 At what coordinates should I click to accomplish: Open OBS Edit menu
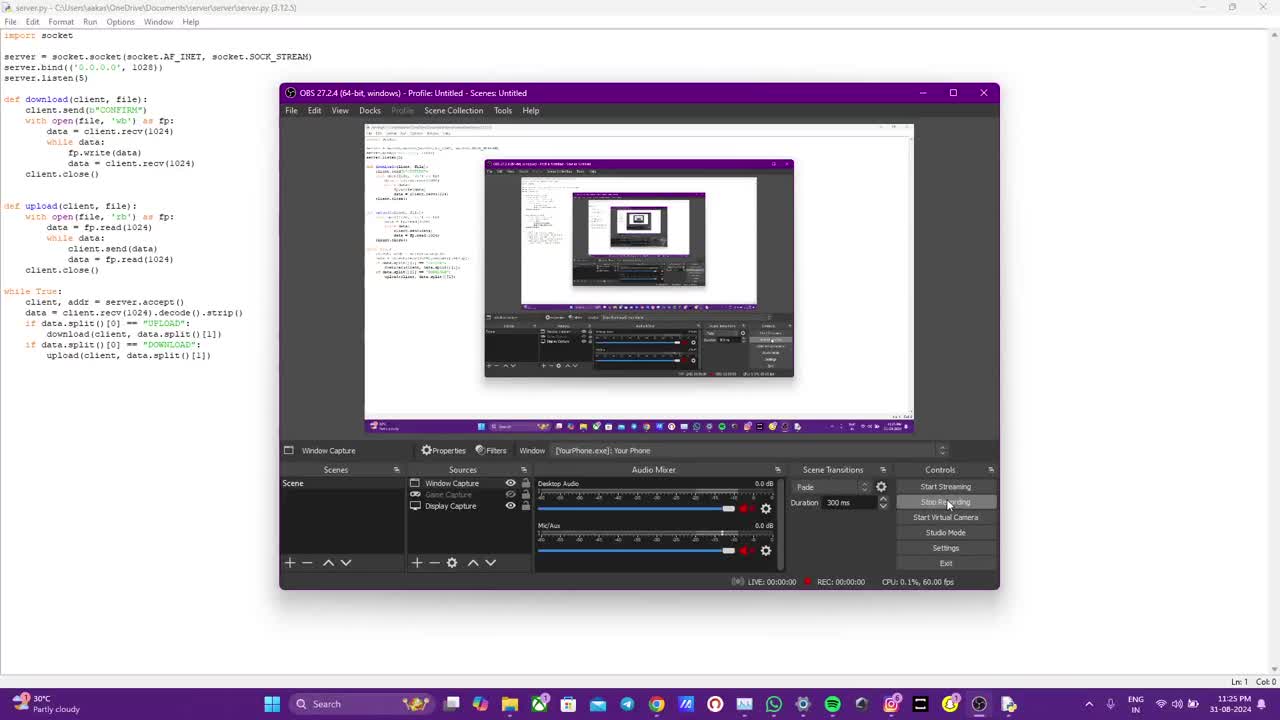click(314, 111)
